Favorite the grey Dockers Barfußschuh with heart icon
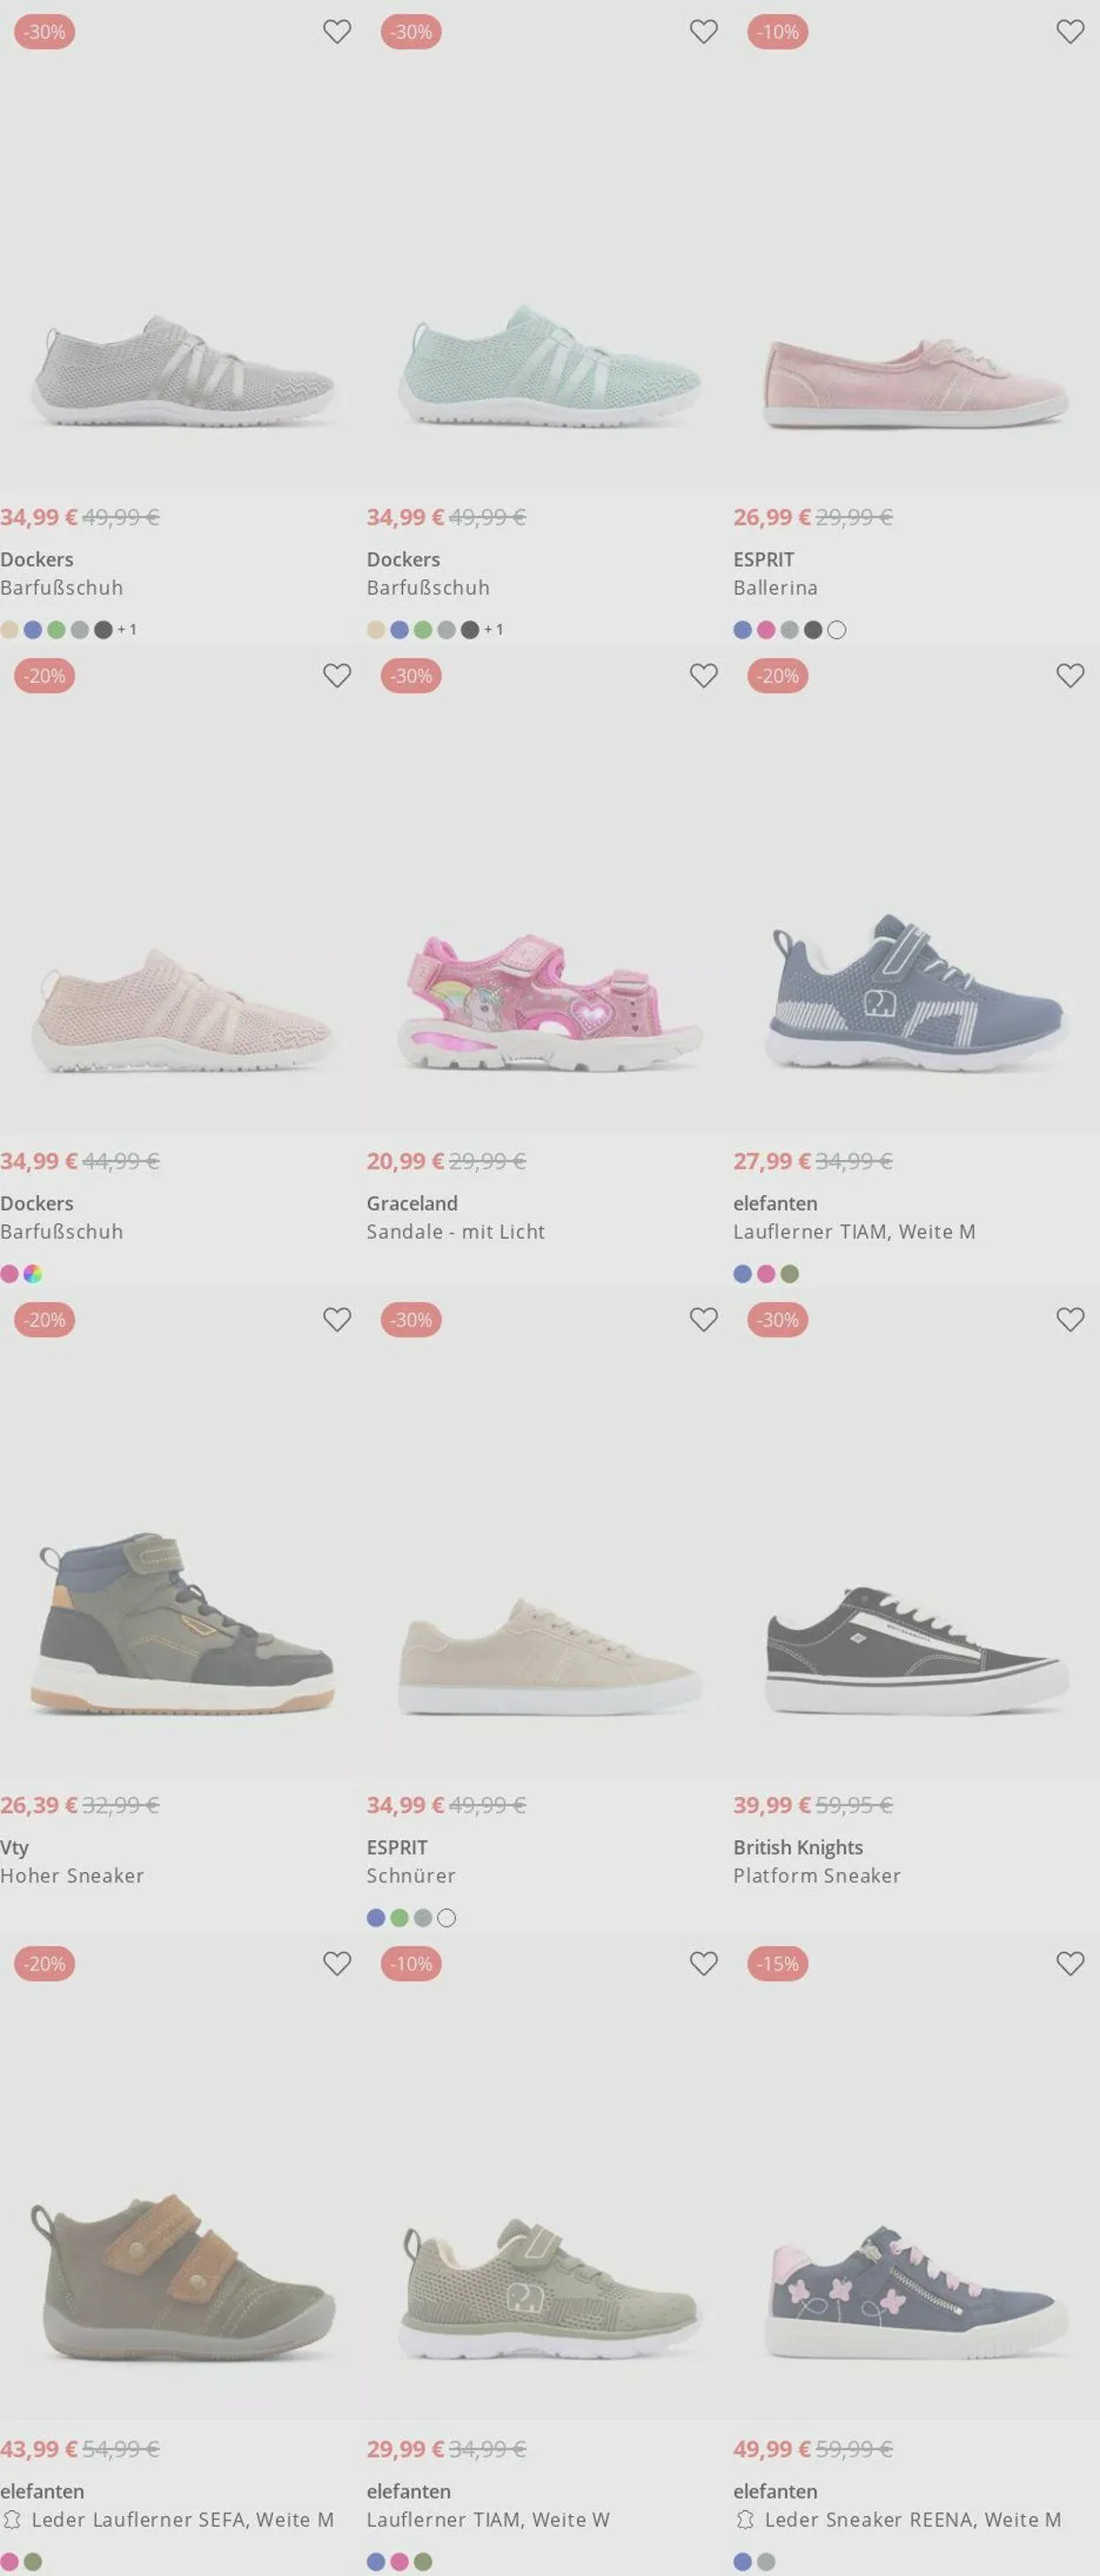This screenshot has height=2576, width=1100. tap(337, 32)
